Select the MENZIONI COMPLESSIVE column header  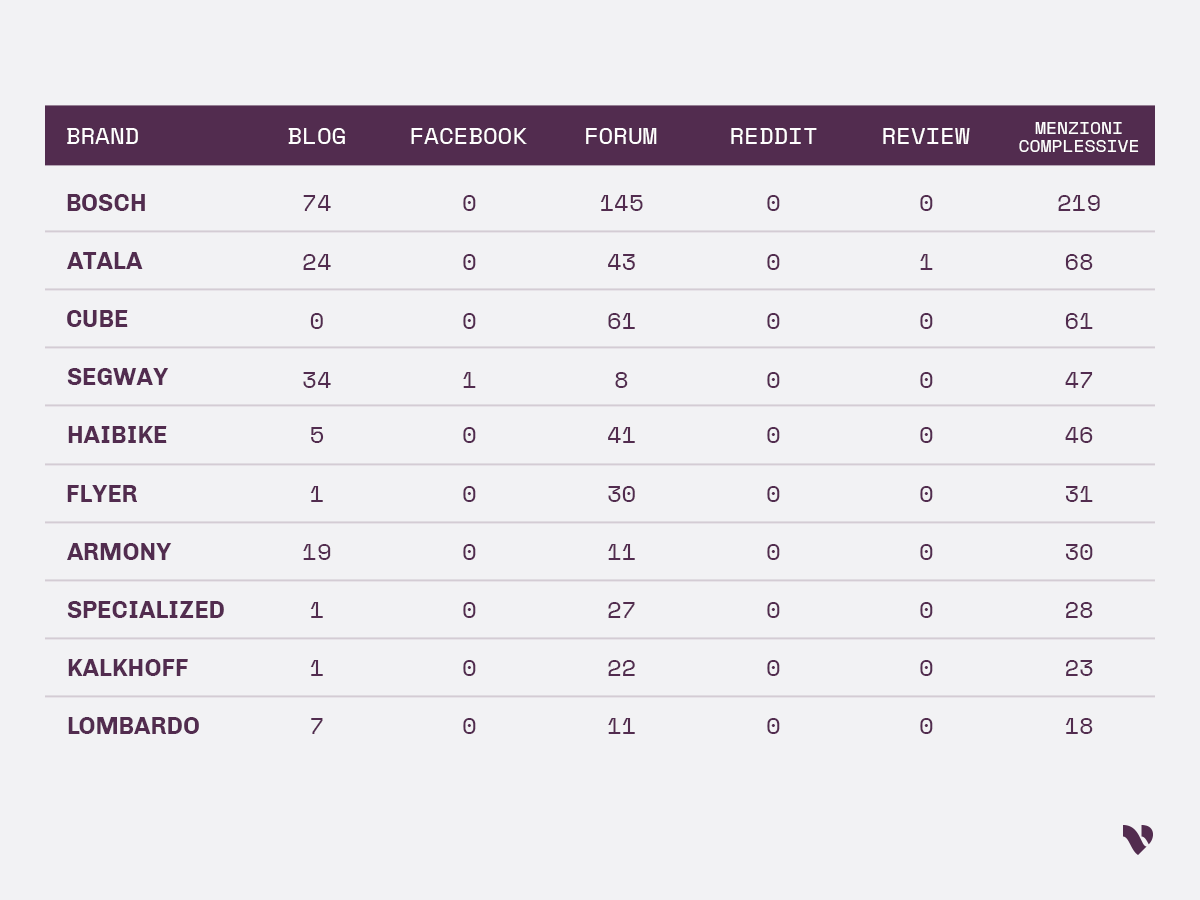pos(1079,137)
